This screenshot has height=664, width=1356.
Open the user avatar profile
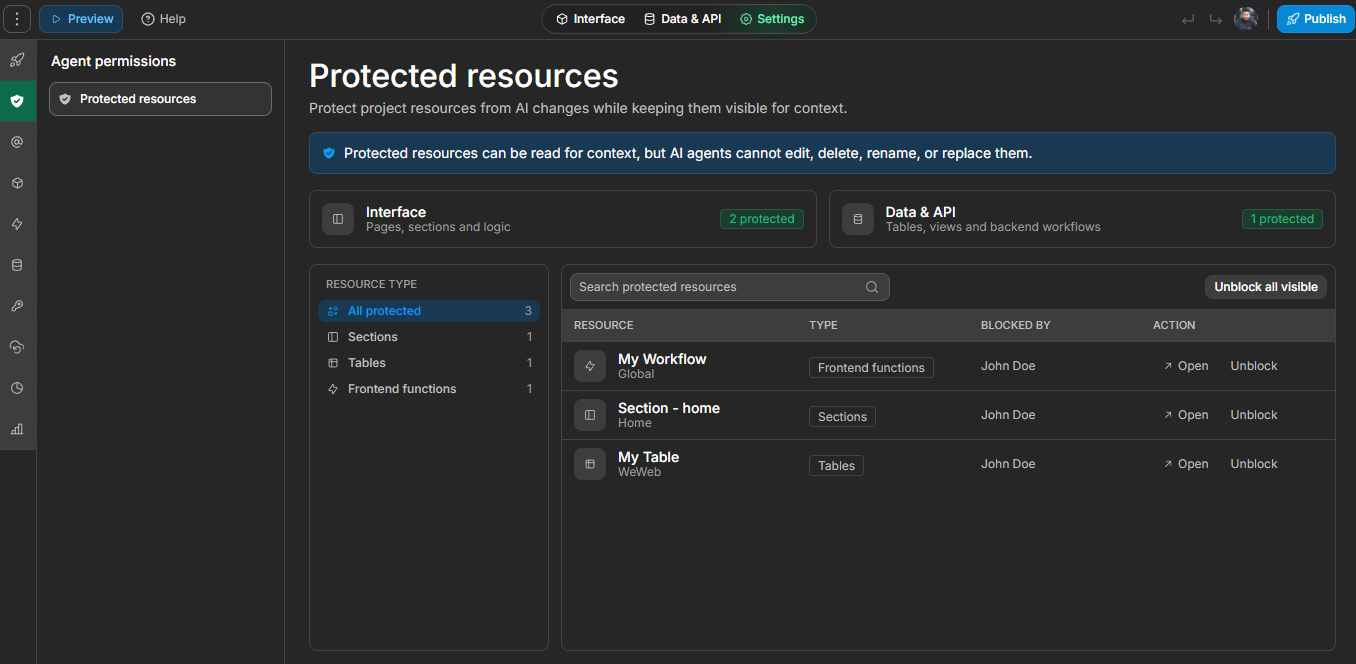[1246, 18]
